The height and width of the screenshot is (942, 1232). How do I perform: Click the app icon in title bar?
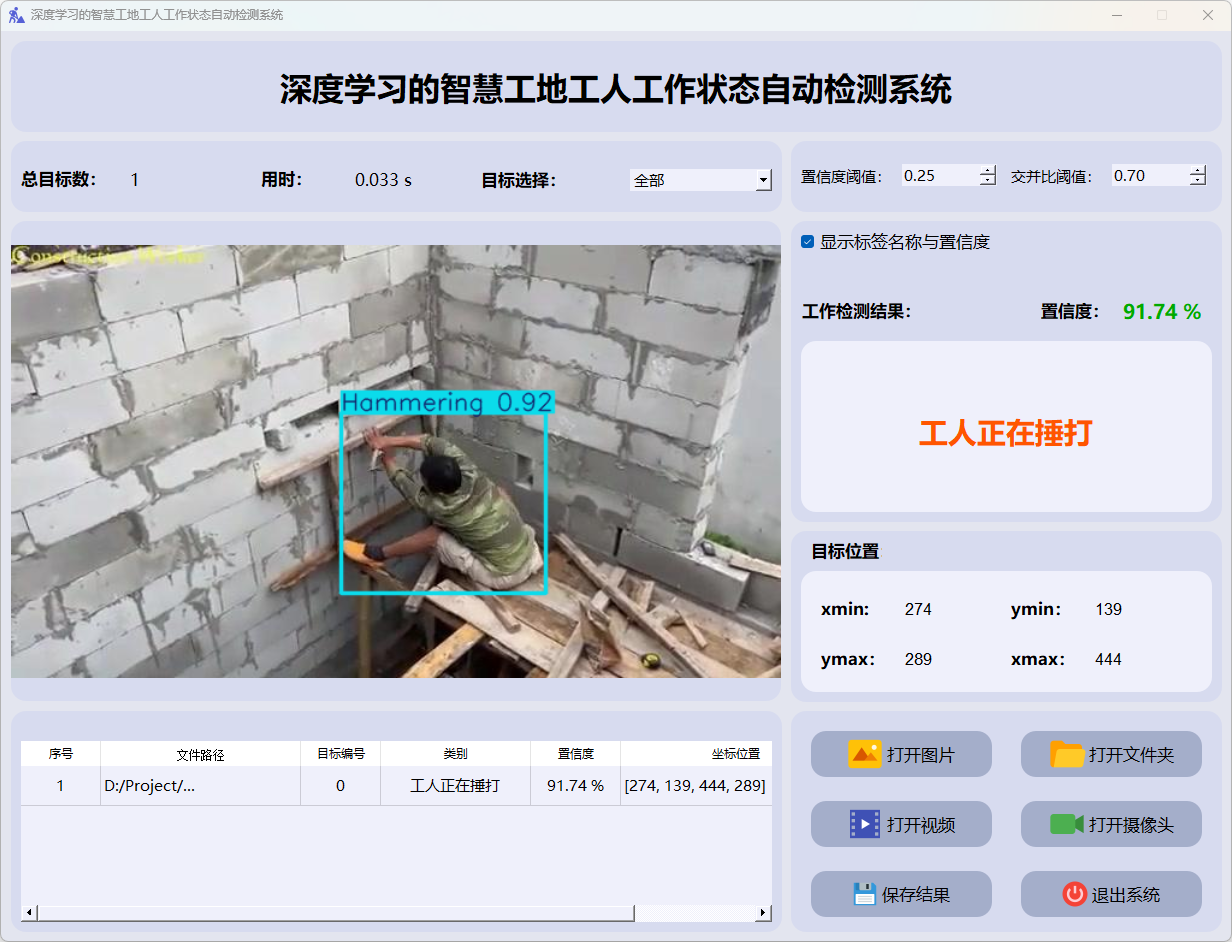16,15
